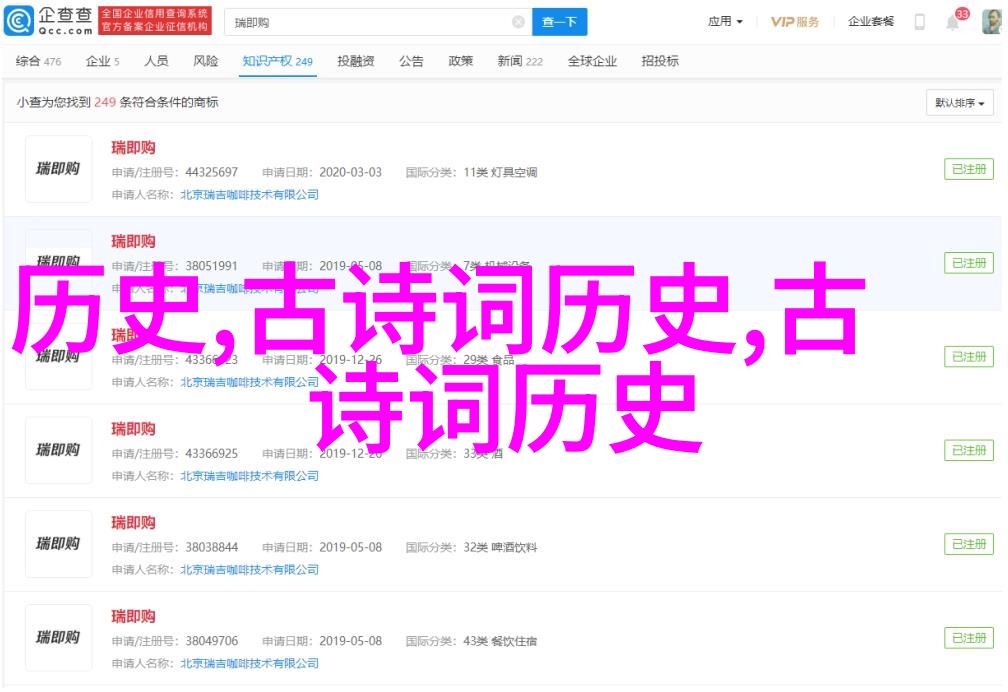Open the user avatar profile
Image resolution: width=1008 pixels, height=692 pixels.
992,22
